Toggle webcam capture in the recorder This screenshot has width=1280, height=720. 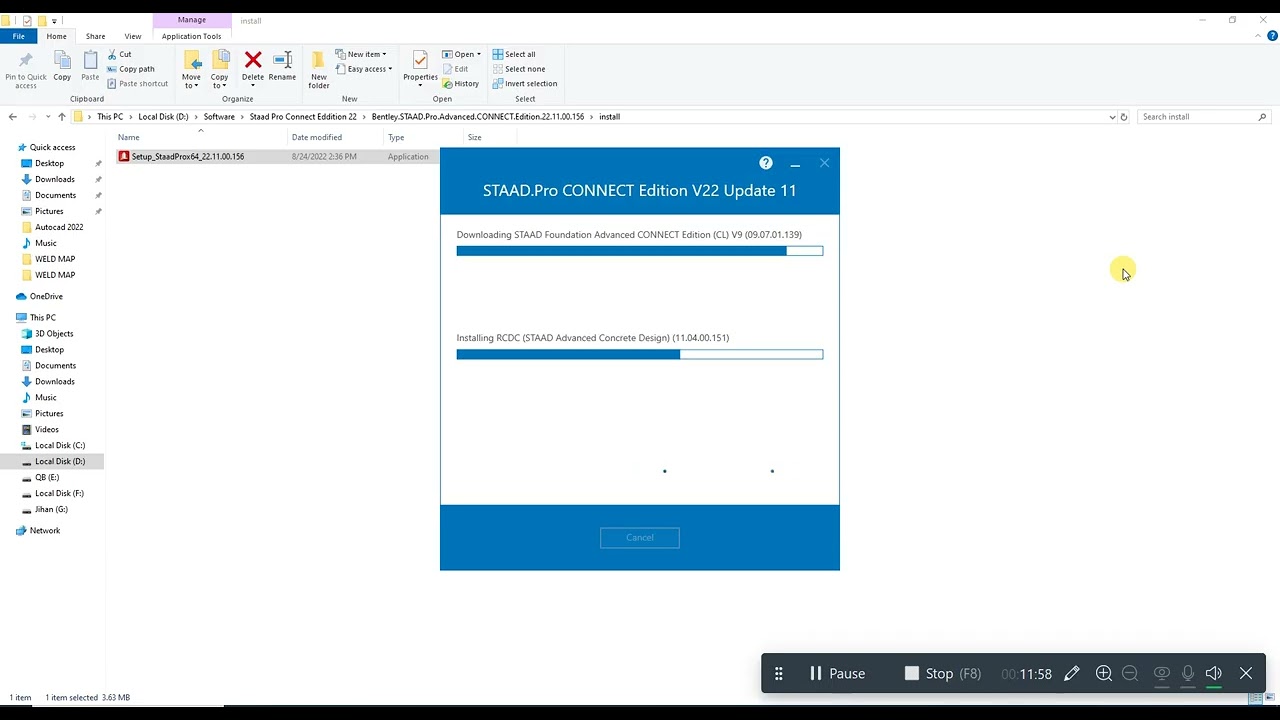coord(1161,674)
